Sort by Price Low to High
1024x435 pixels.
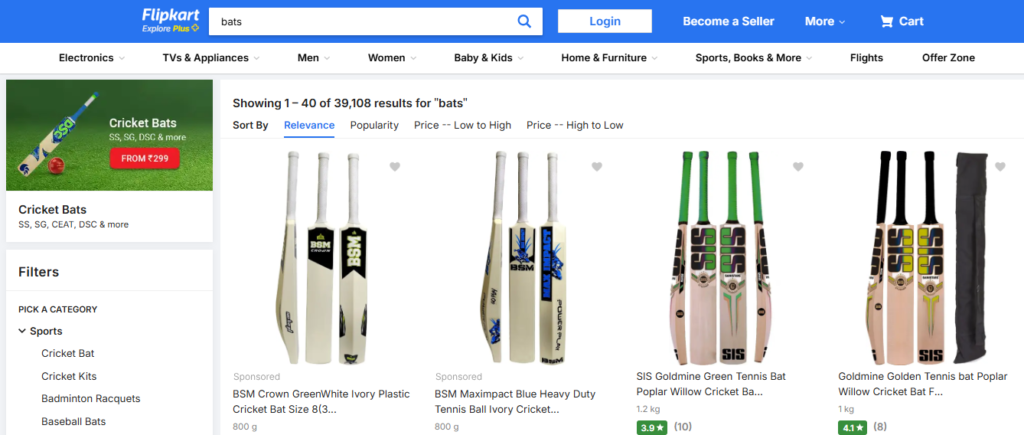[x=462, y=125]
